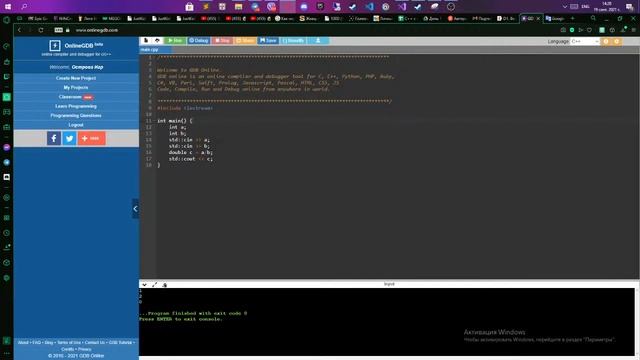This screenshot has height=360, width=640.
Task: Show hidden tray icons with the chevron
Action: tap(564, 7)
